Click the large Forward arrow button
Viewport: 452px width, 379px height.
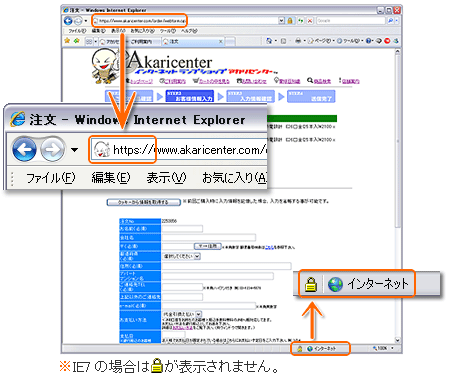[x=53, y=149]
